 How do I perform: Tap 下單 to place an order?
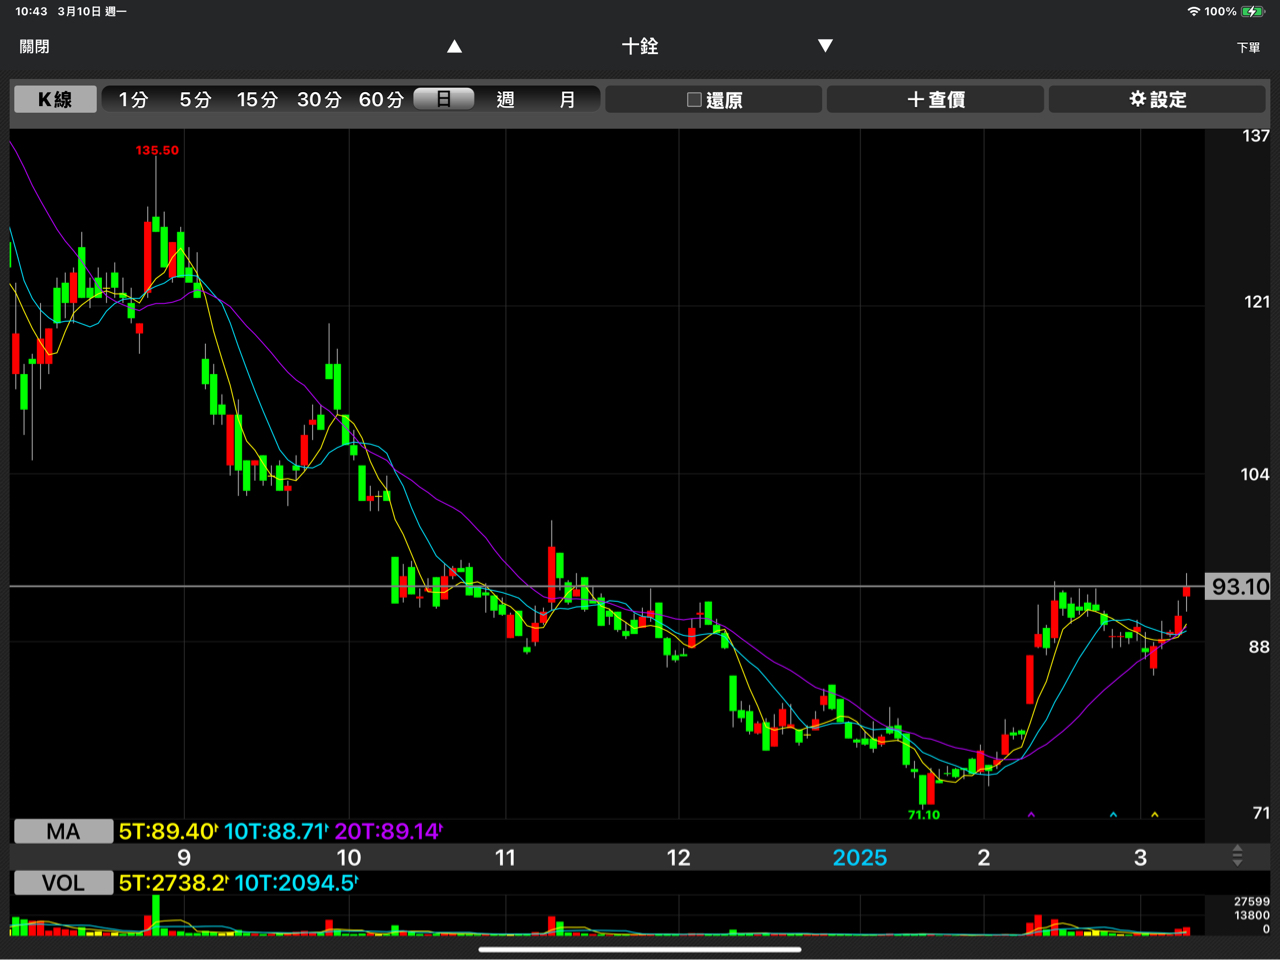coord(1248,47)
